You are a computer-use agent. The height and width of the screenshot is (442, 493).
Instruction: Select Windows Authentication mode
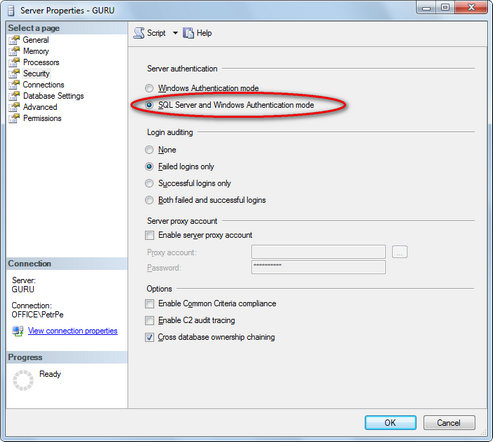click(149, 88)
